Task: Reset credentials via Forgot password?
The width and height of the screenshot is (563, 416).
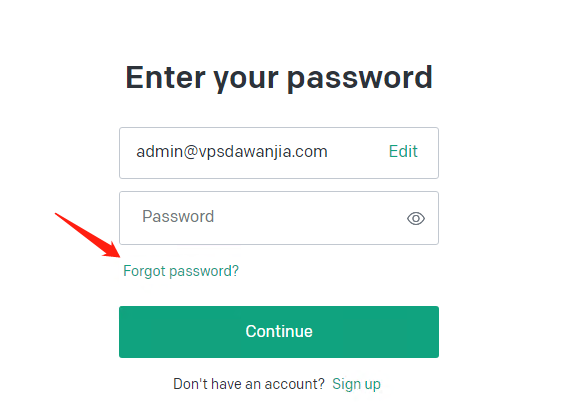Action: click(181, 271)
